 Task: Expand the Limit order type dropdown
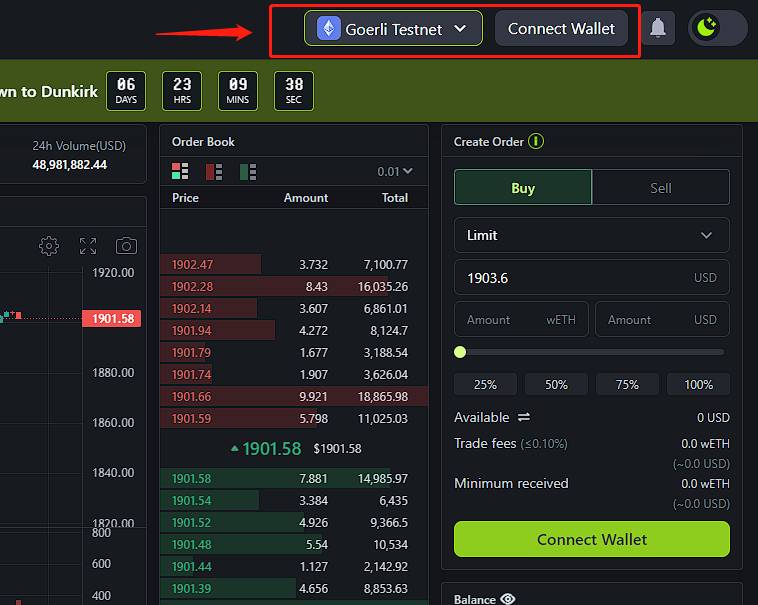(591, 235)
